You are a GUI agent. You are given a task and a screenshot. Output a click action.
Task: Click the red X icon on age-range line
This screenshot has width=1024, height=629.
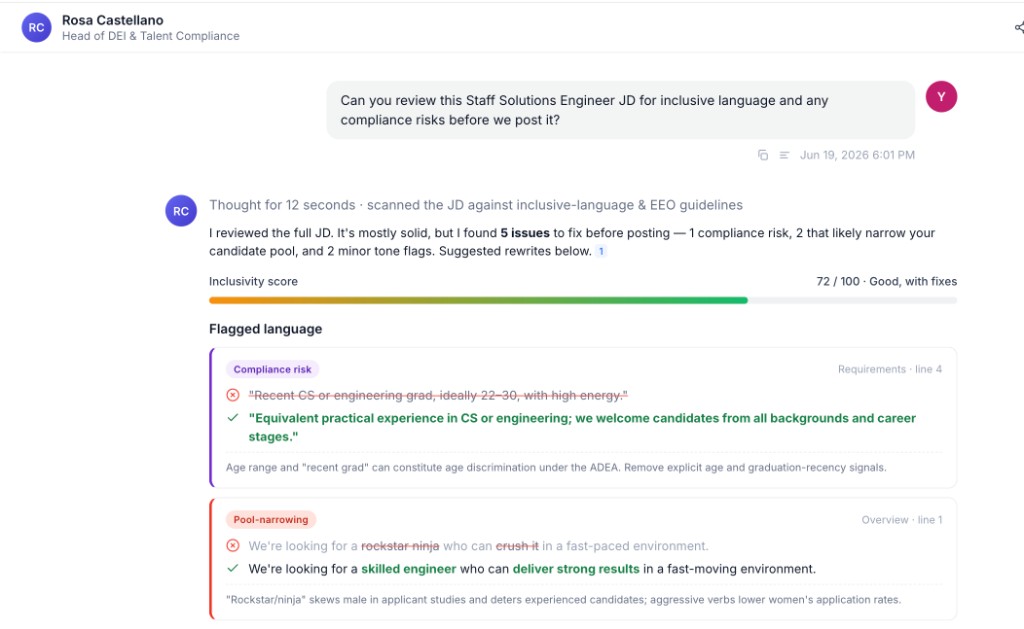(x=232, y=395)
